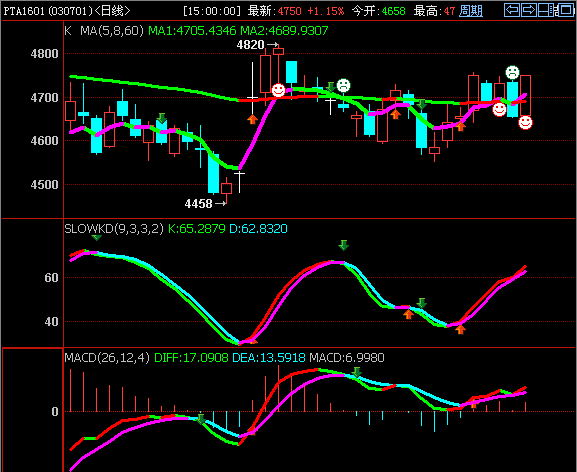Click green down arrow at top-left of SLOWKD panel
Viewport: 577px width, 472px height.
coord(96,237)
